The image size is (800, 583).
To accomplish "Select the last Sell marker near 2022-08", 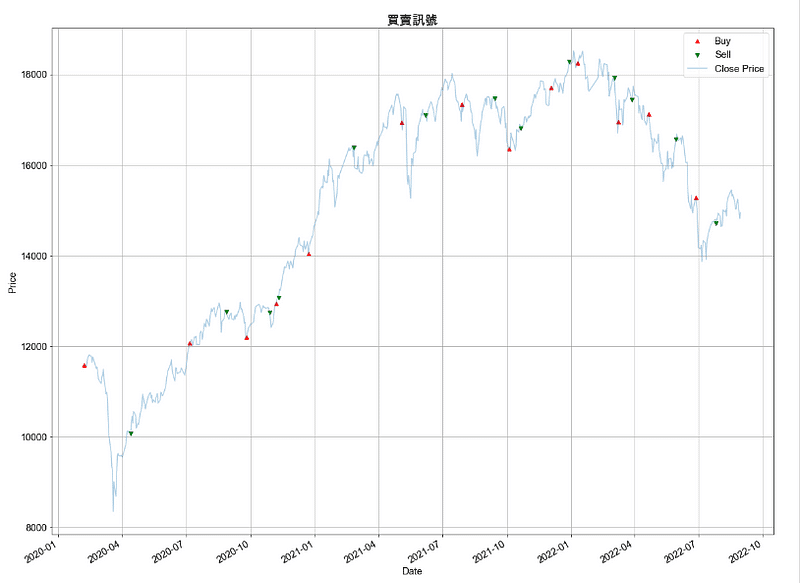I will [x=716, y=224].
